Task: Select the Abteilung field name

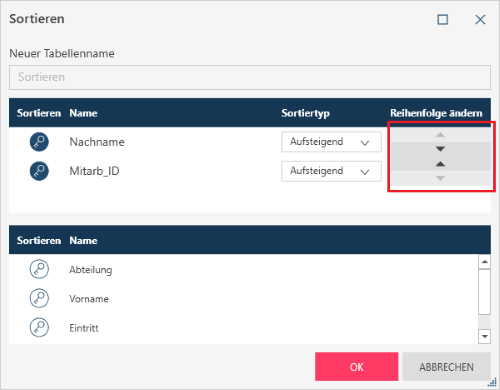Action: coord(91,270)
